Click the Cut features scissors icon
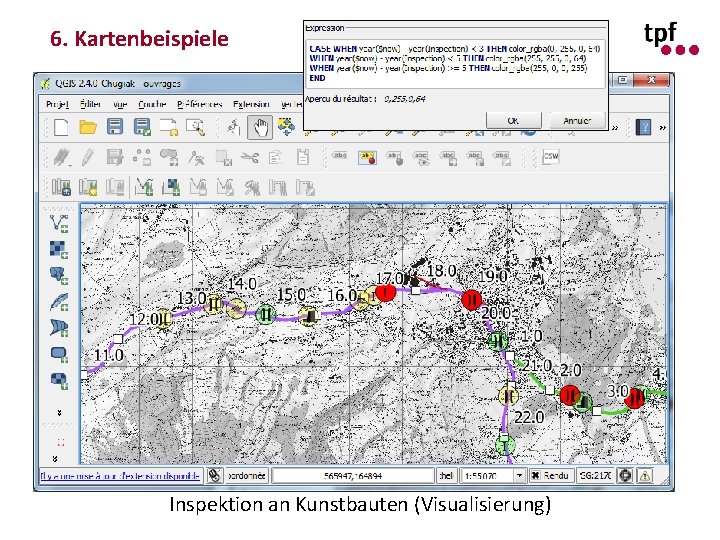The width and height of the screenshot is (720, 540). [x=249, y=158]
